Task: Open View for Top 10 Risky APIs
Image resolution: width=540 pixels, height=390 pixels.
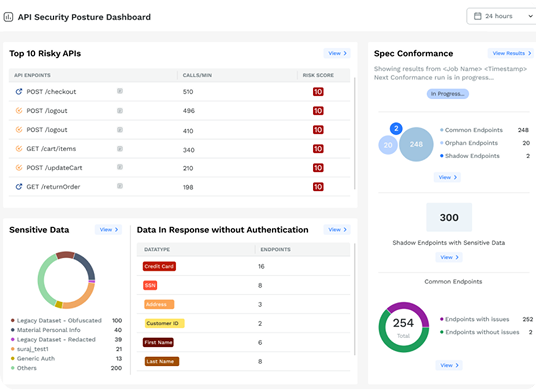Action: (x=337, y=53)
